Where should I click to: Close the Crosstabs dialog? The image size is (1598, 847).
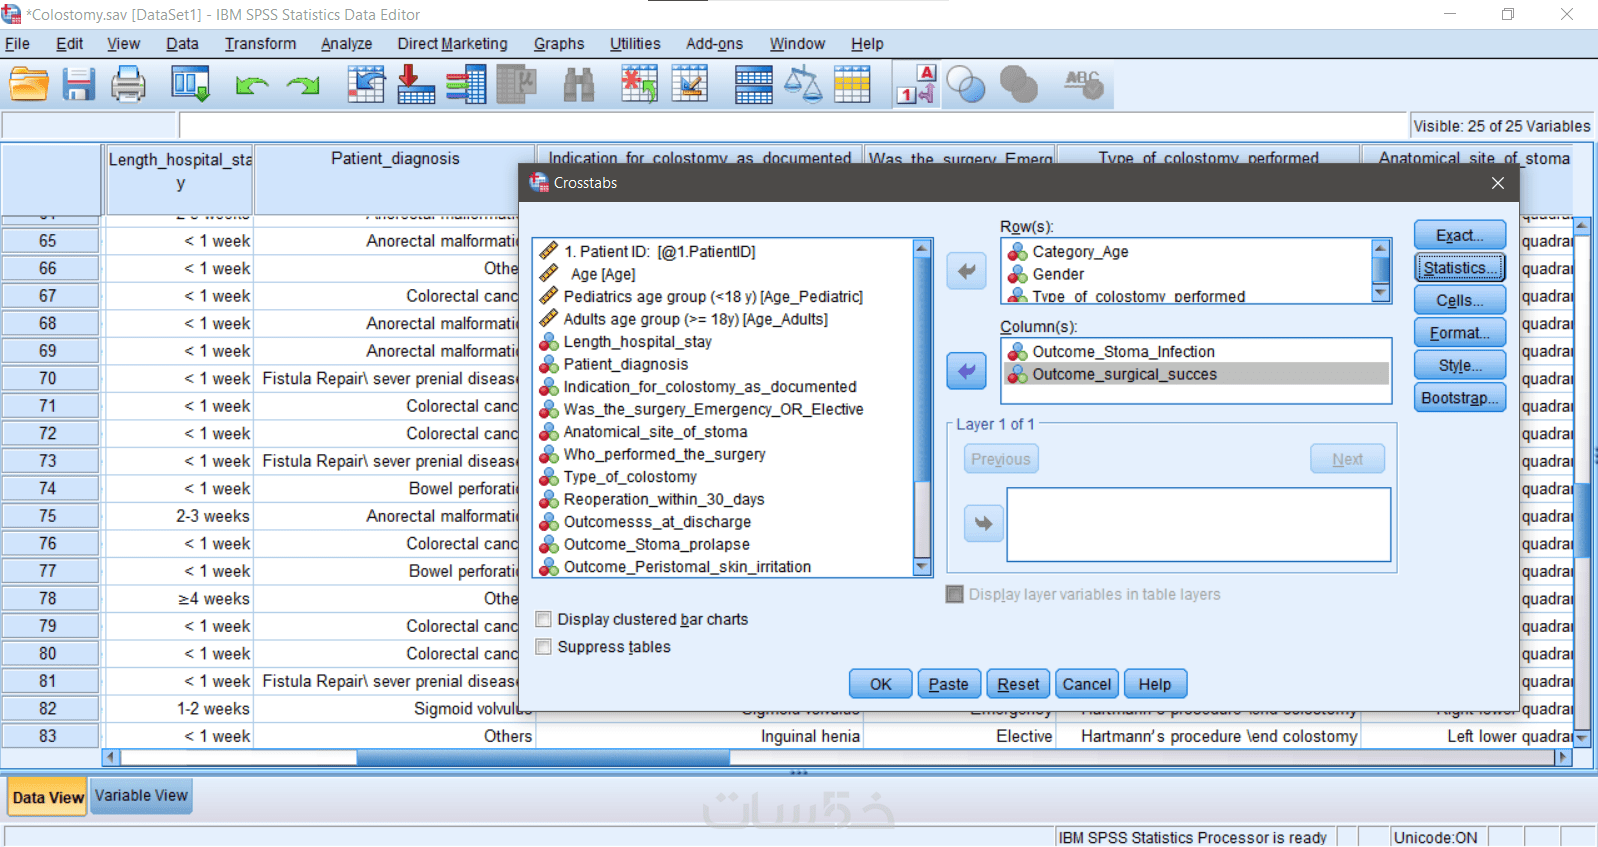click(x=1497, y=183)
